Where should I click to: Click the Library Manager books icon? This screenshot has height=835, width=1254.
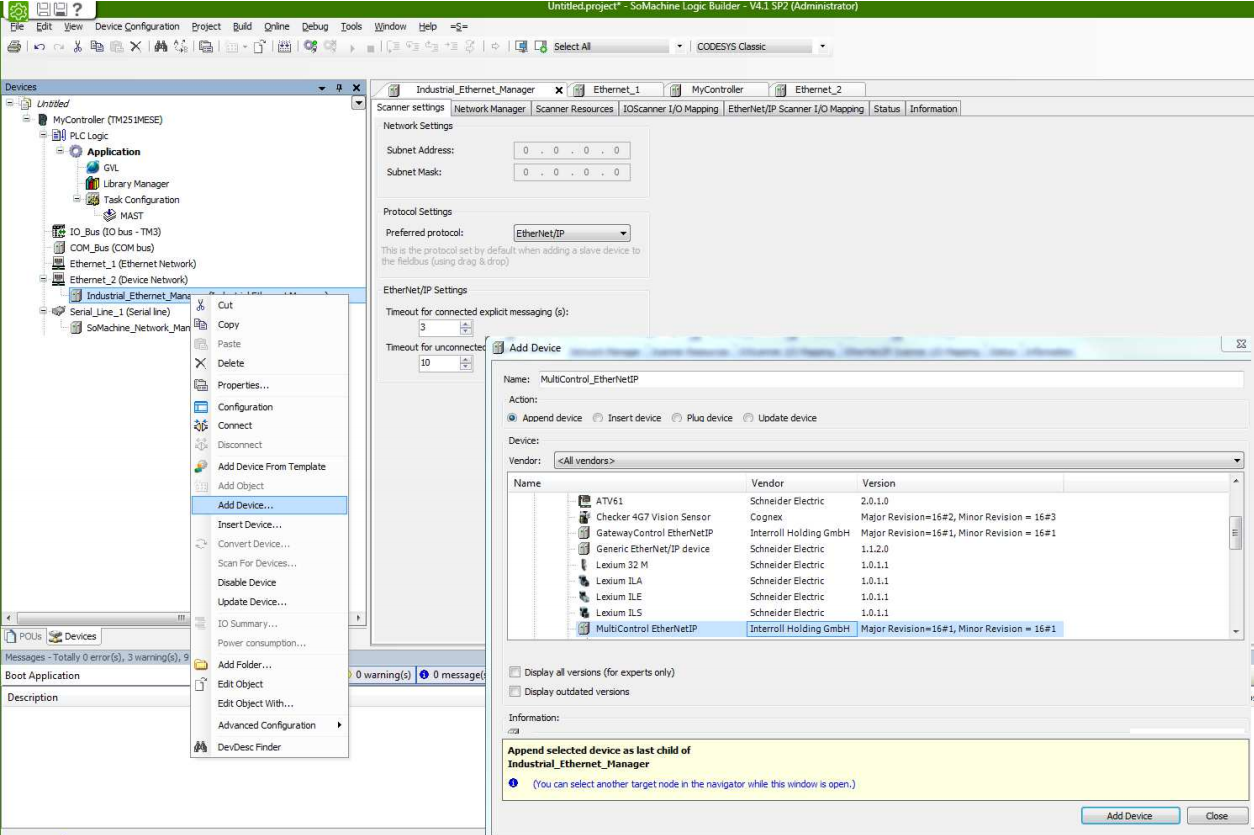[x=93, y=184]
